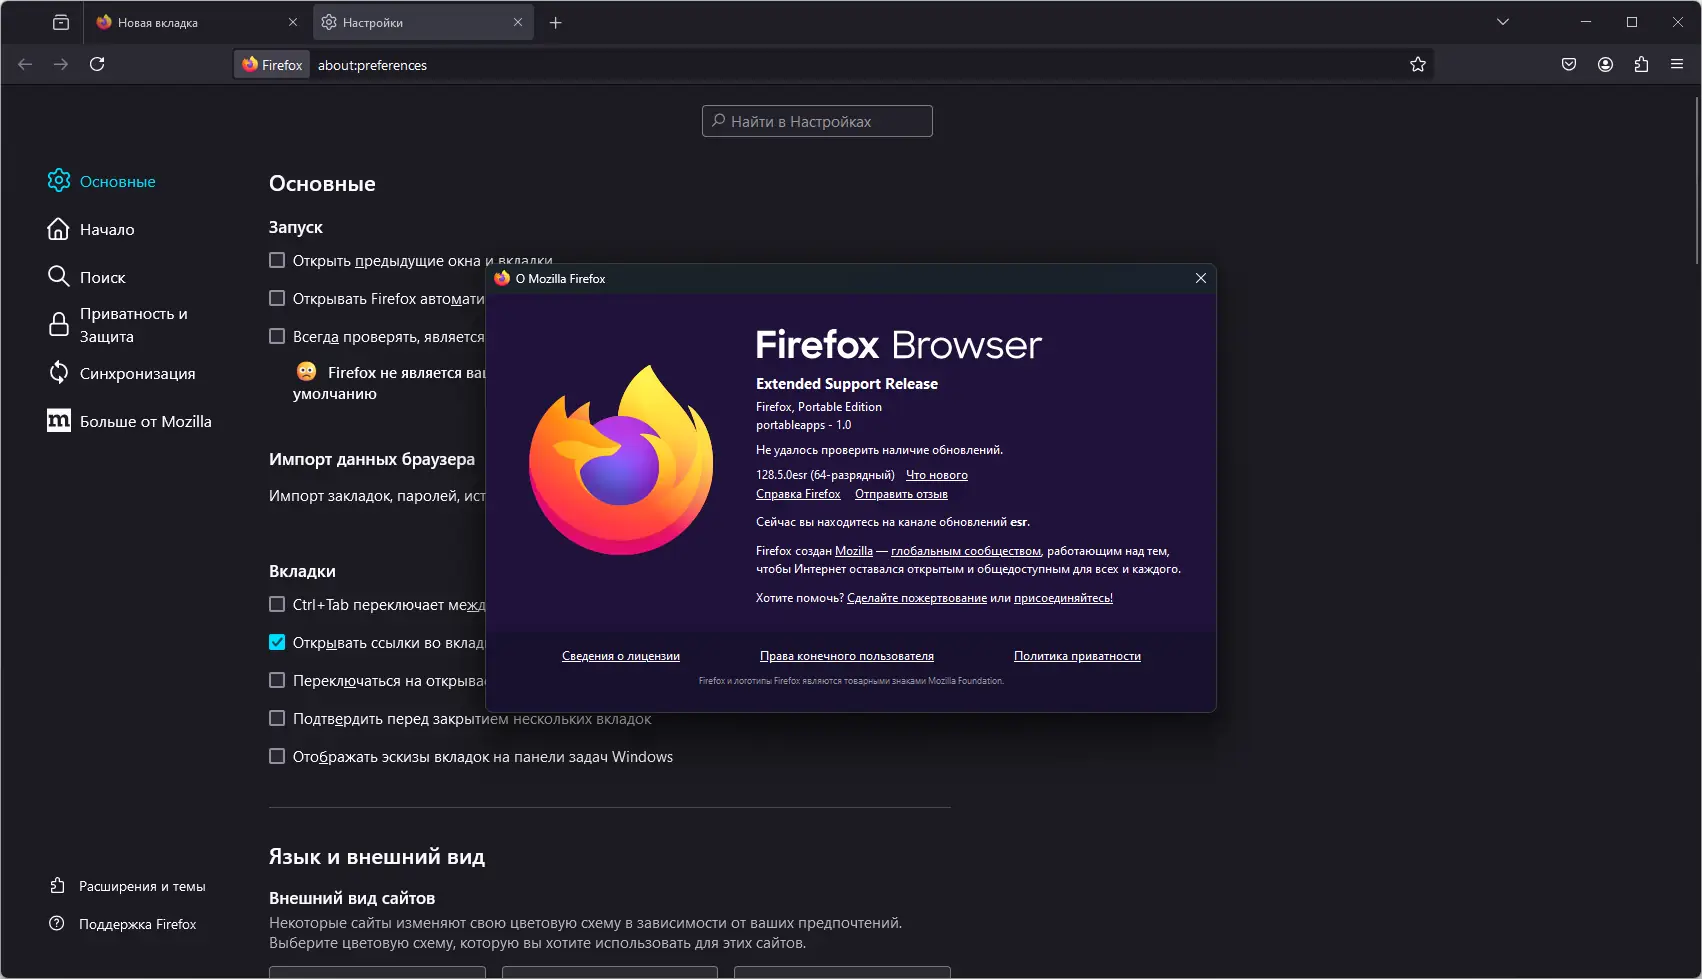Open the Поиск settings category
This screenshot has width=1702, height=979.
click(87, 277)
